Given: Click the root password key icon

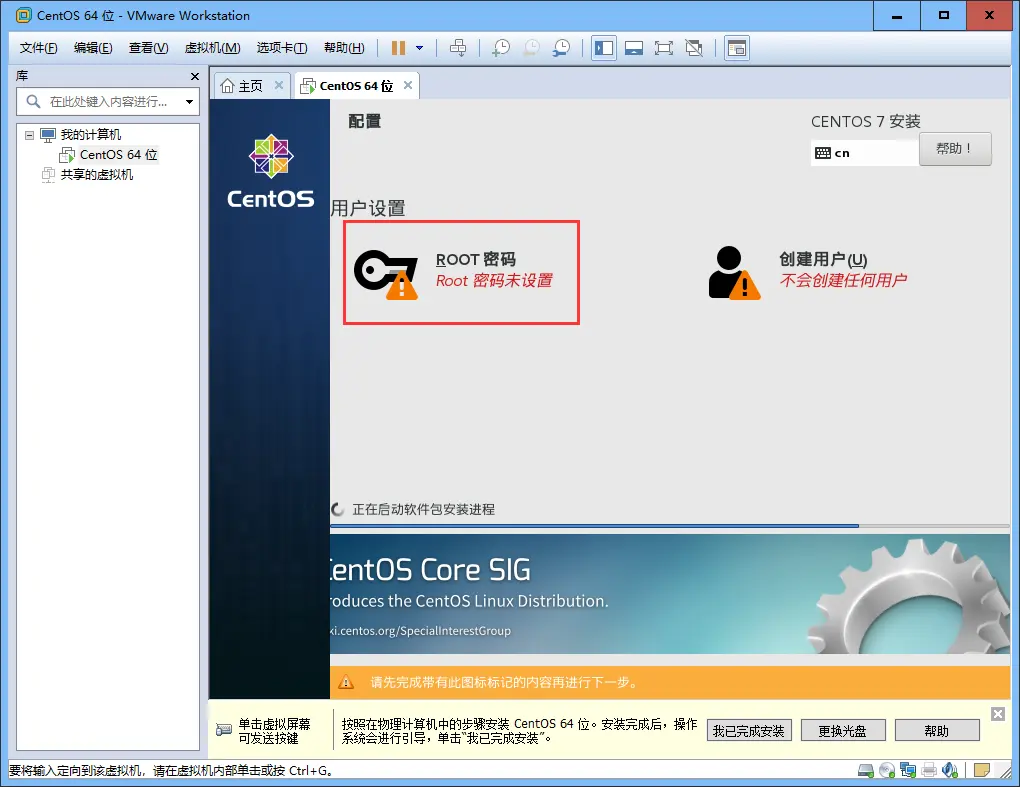Looking at the screenshot, I should point(386,274).
